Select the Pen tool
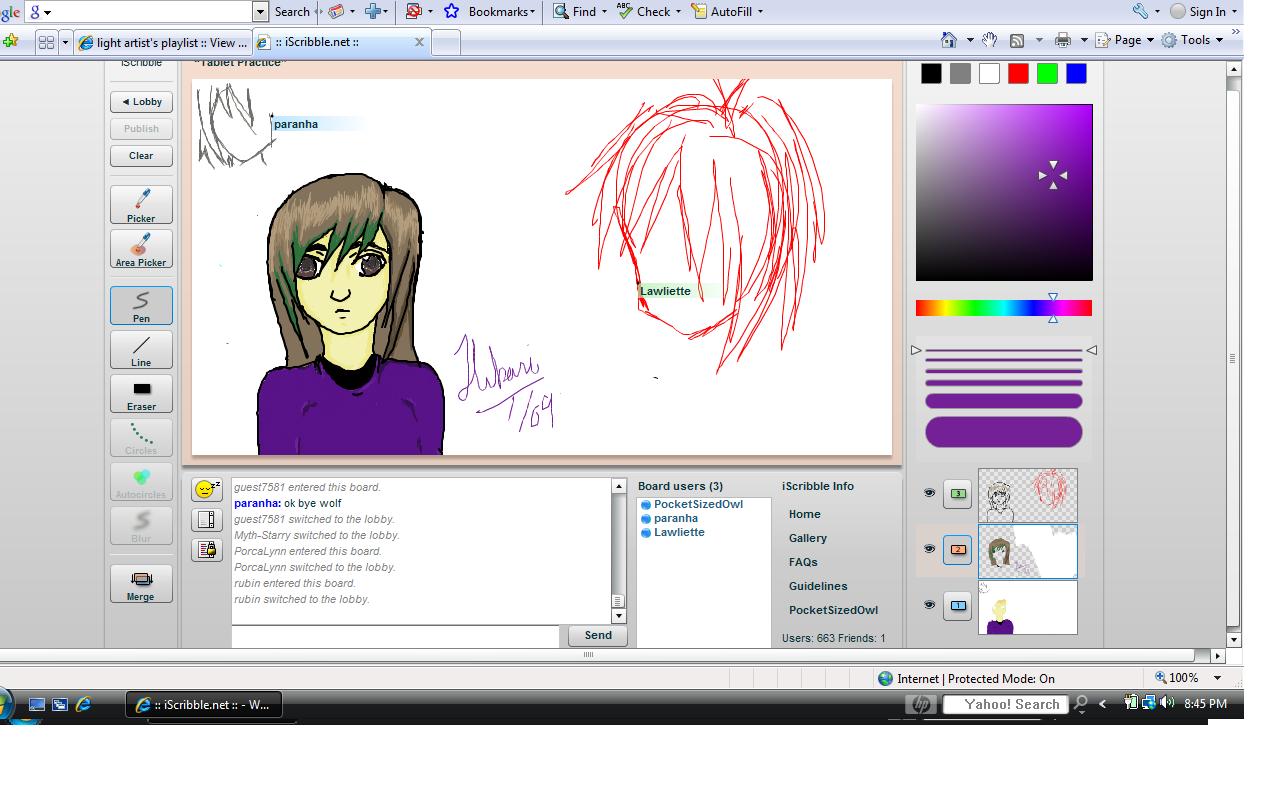 point(141,305)
